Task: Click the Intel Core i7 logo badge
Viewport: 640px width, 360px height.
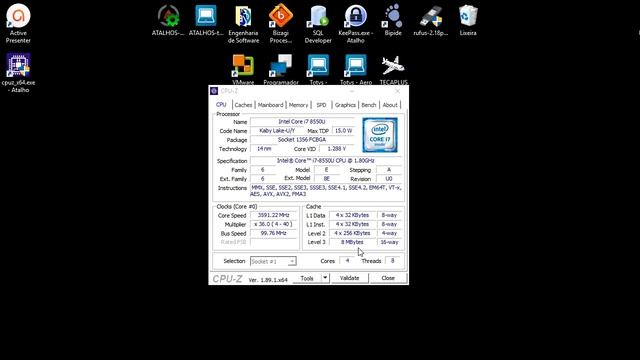Action: pyautogui.click(x=380, y=135)
